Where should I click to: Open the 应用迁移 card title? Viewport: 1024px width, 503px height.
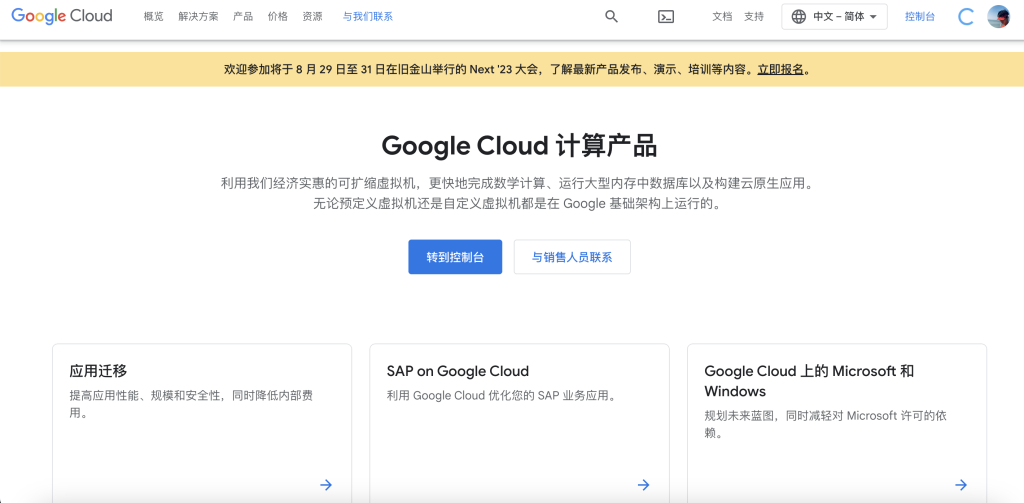point(98,372)
